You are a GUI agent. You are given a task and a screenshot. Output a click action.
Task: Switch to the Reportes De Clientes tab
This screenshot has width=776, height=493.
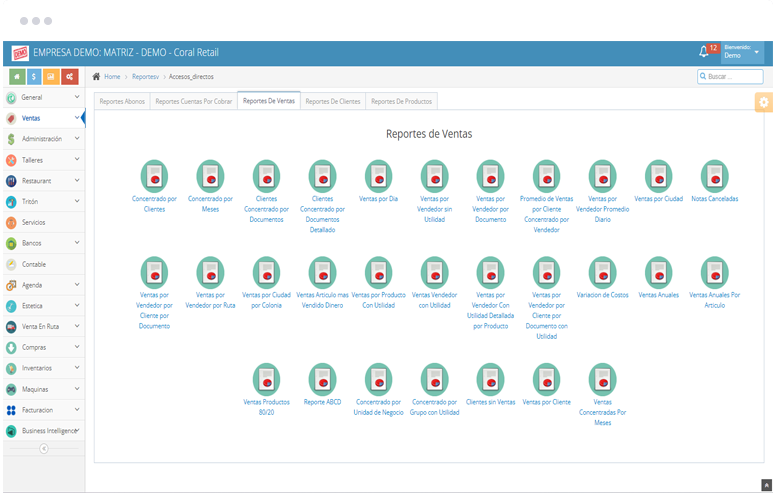point(333,101)
